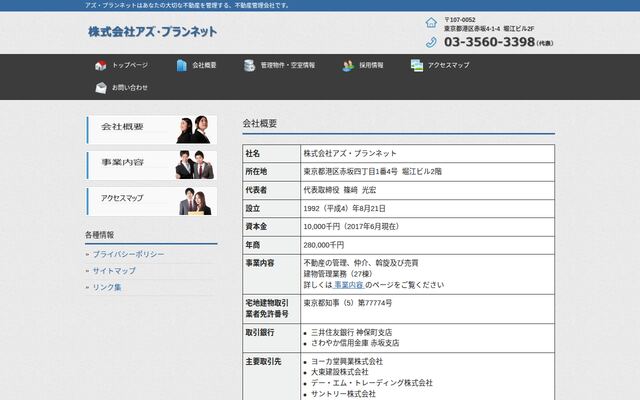
Task: Click the 株式会社アズ・プランネット table cell
Action: coord(427,154)
